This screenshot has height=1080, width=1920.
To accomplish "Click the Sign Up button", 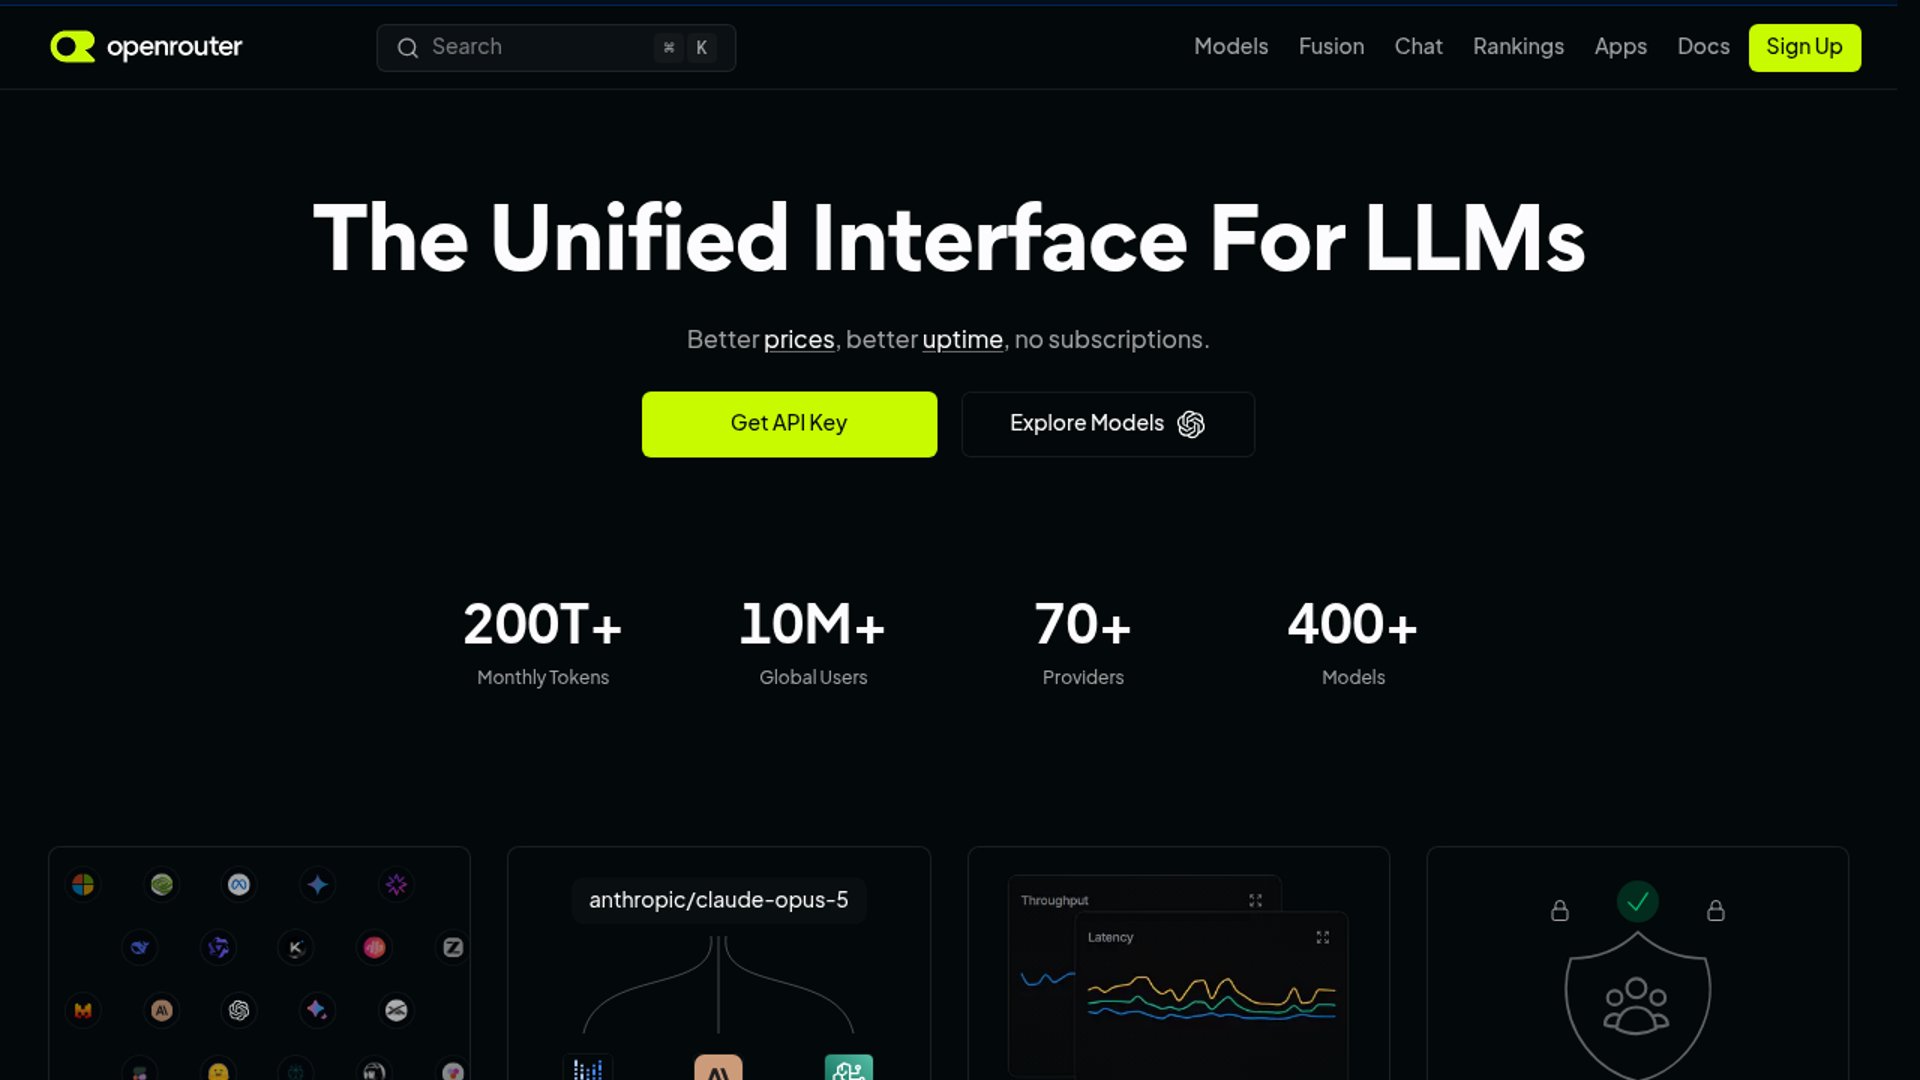I will click(x=1804, y=47).
